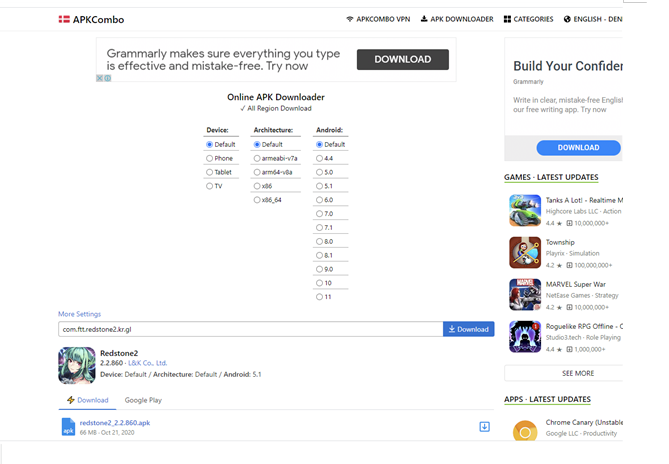Select Android 5.1 version
The height and width of the screenshot is (464, 669).
pos(319,186)
